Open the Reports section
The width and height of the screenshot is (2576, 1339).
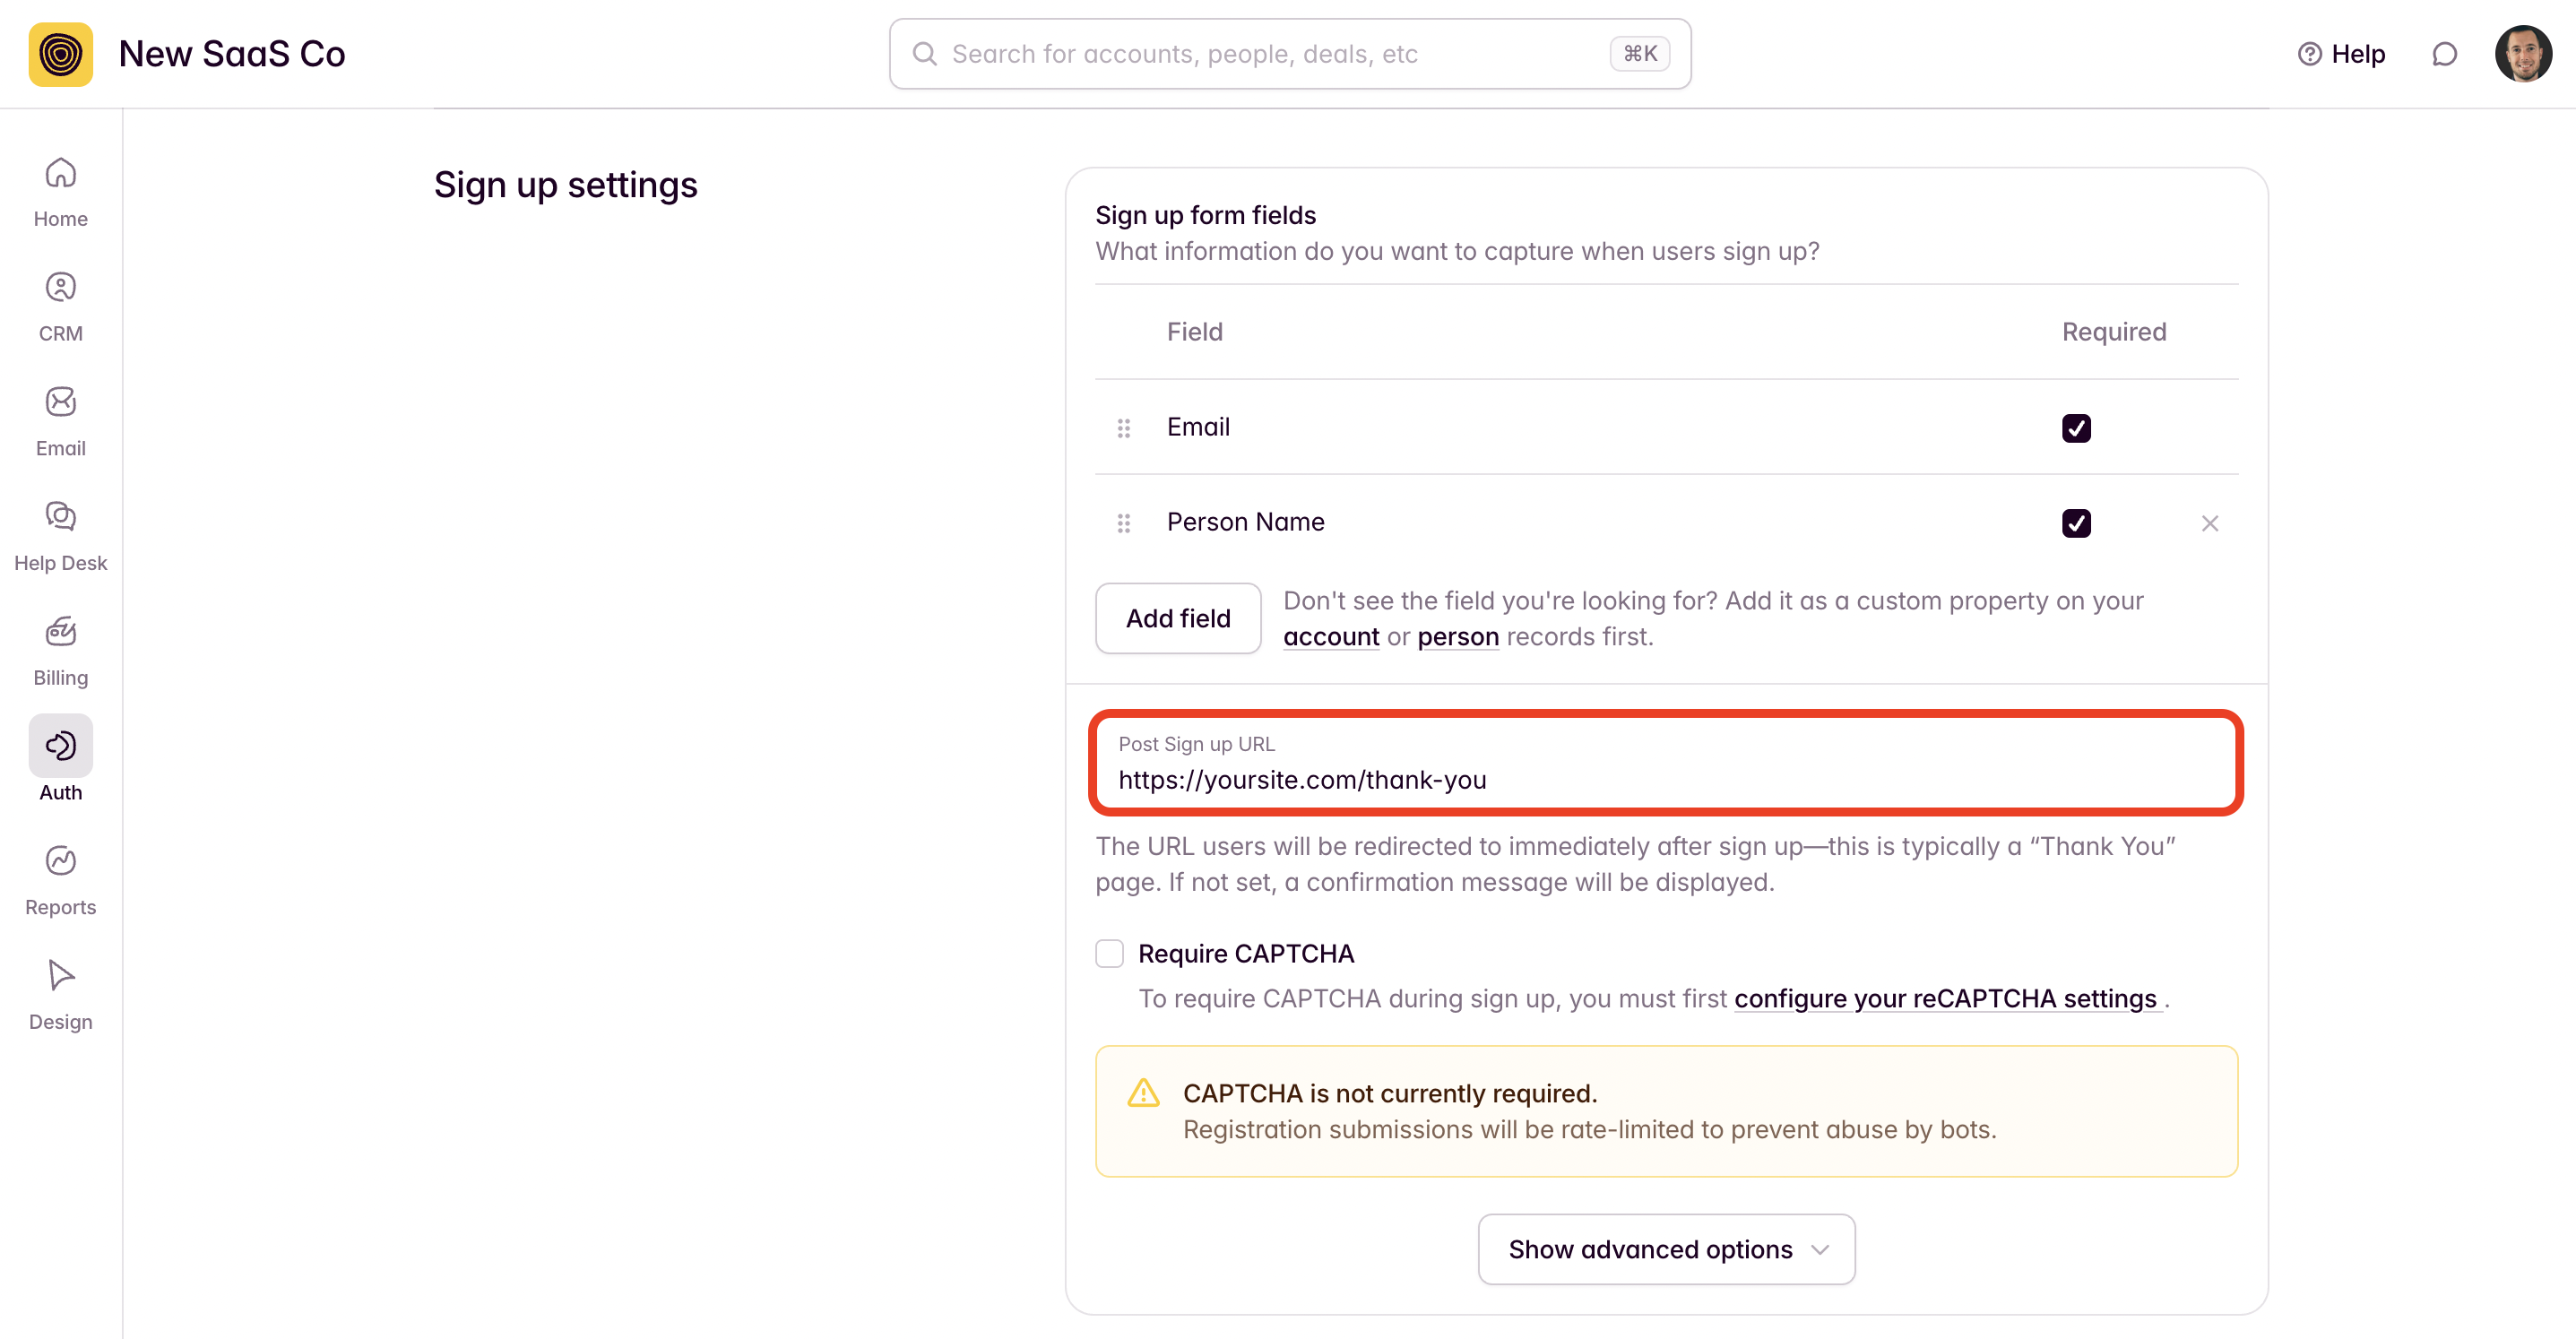60,880
